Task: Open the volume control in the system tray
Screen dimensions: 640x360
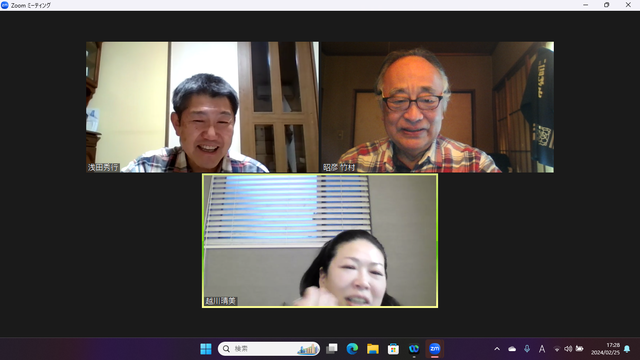Action: click(568, 349)
